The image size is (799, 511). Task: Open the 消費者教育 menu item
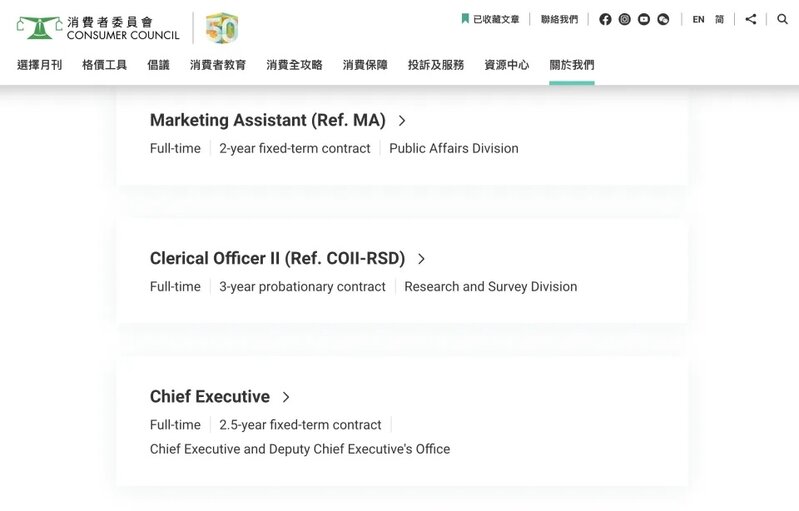(x=217, y=65)
